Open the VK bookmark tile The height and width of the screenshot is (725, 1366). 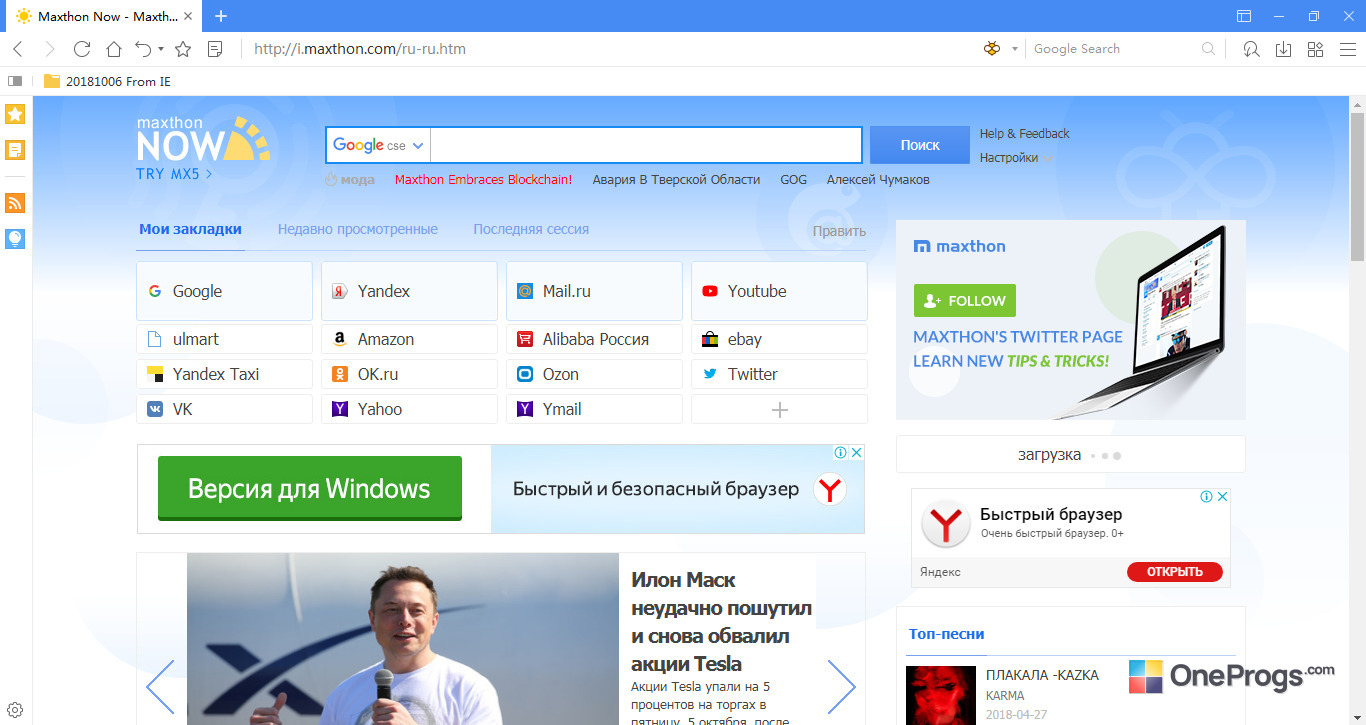coord(224,409)
